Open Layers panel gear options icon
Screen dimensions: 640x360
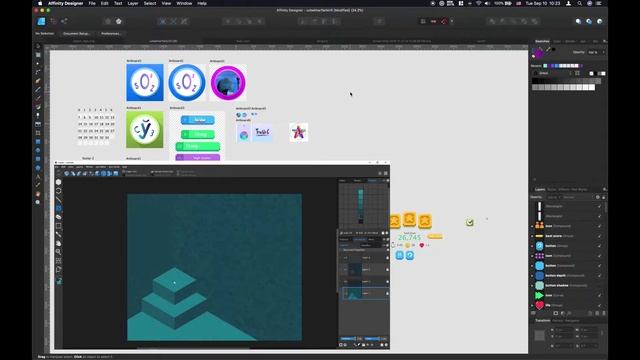(x=598, y=197)
